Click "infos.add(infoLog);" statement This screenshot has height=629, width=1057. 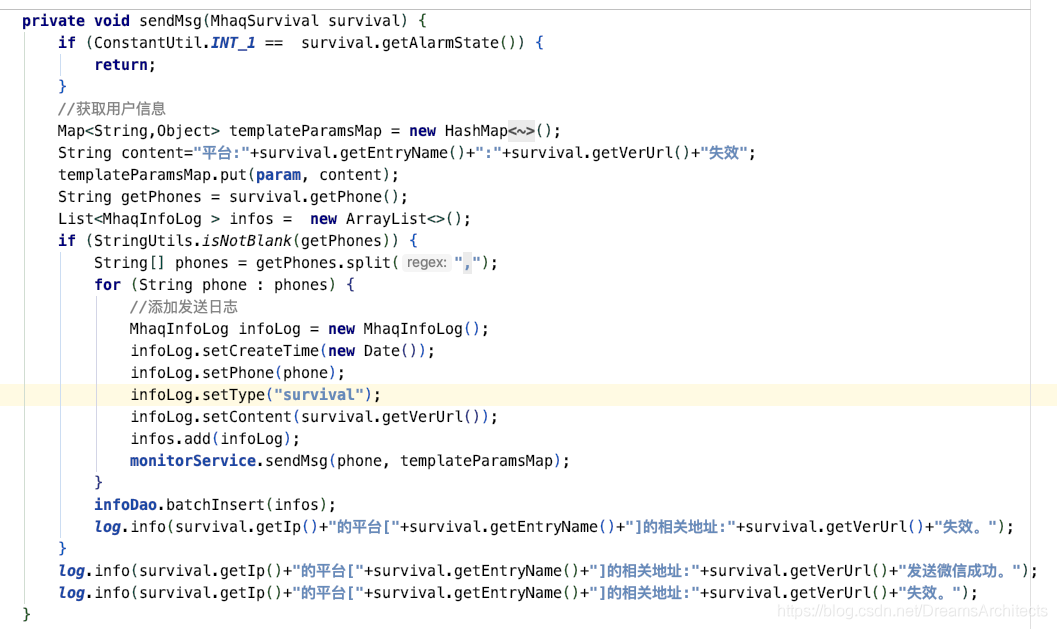215,439
